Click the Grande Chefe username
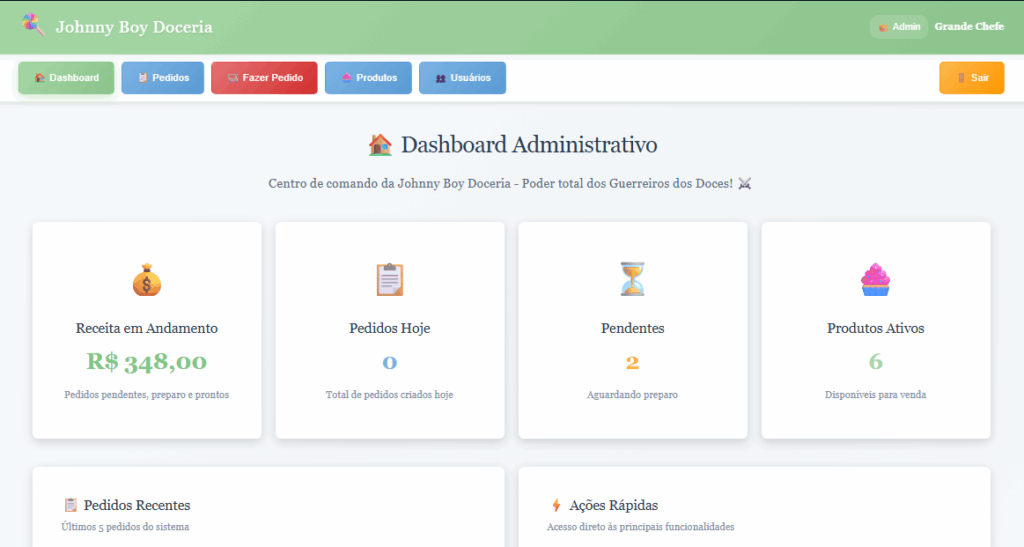 969,27
